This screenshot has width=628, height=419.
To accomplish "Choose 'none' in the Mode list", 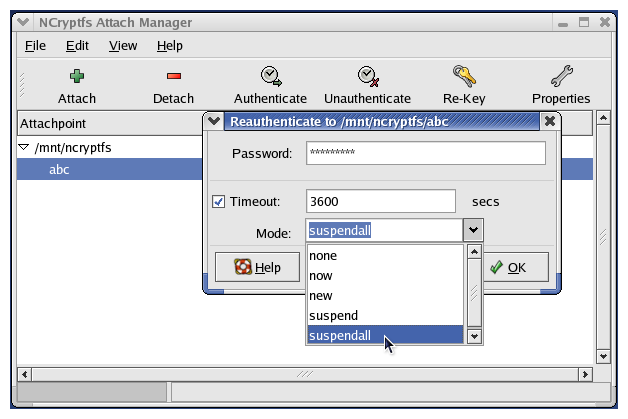I will click(x=385, y=256).
